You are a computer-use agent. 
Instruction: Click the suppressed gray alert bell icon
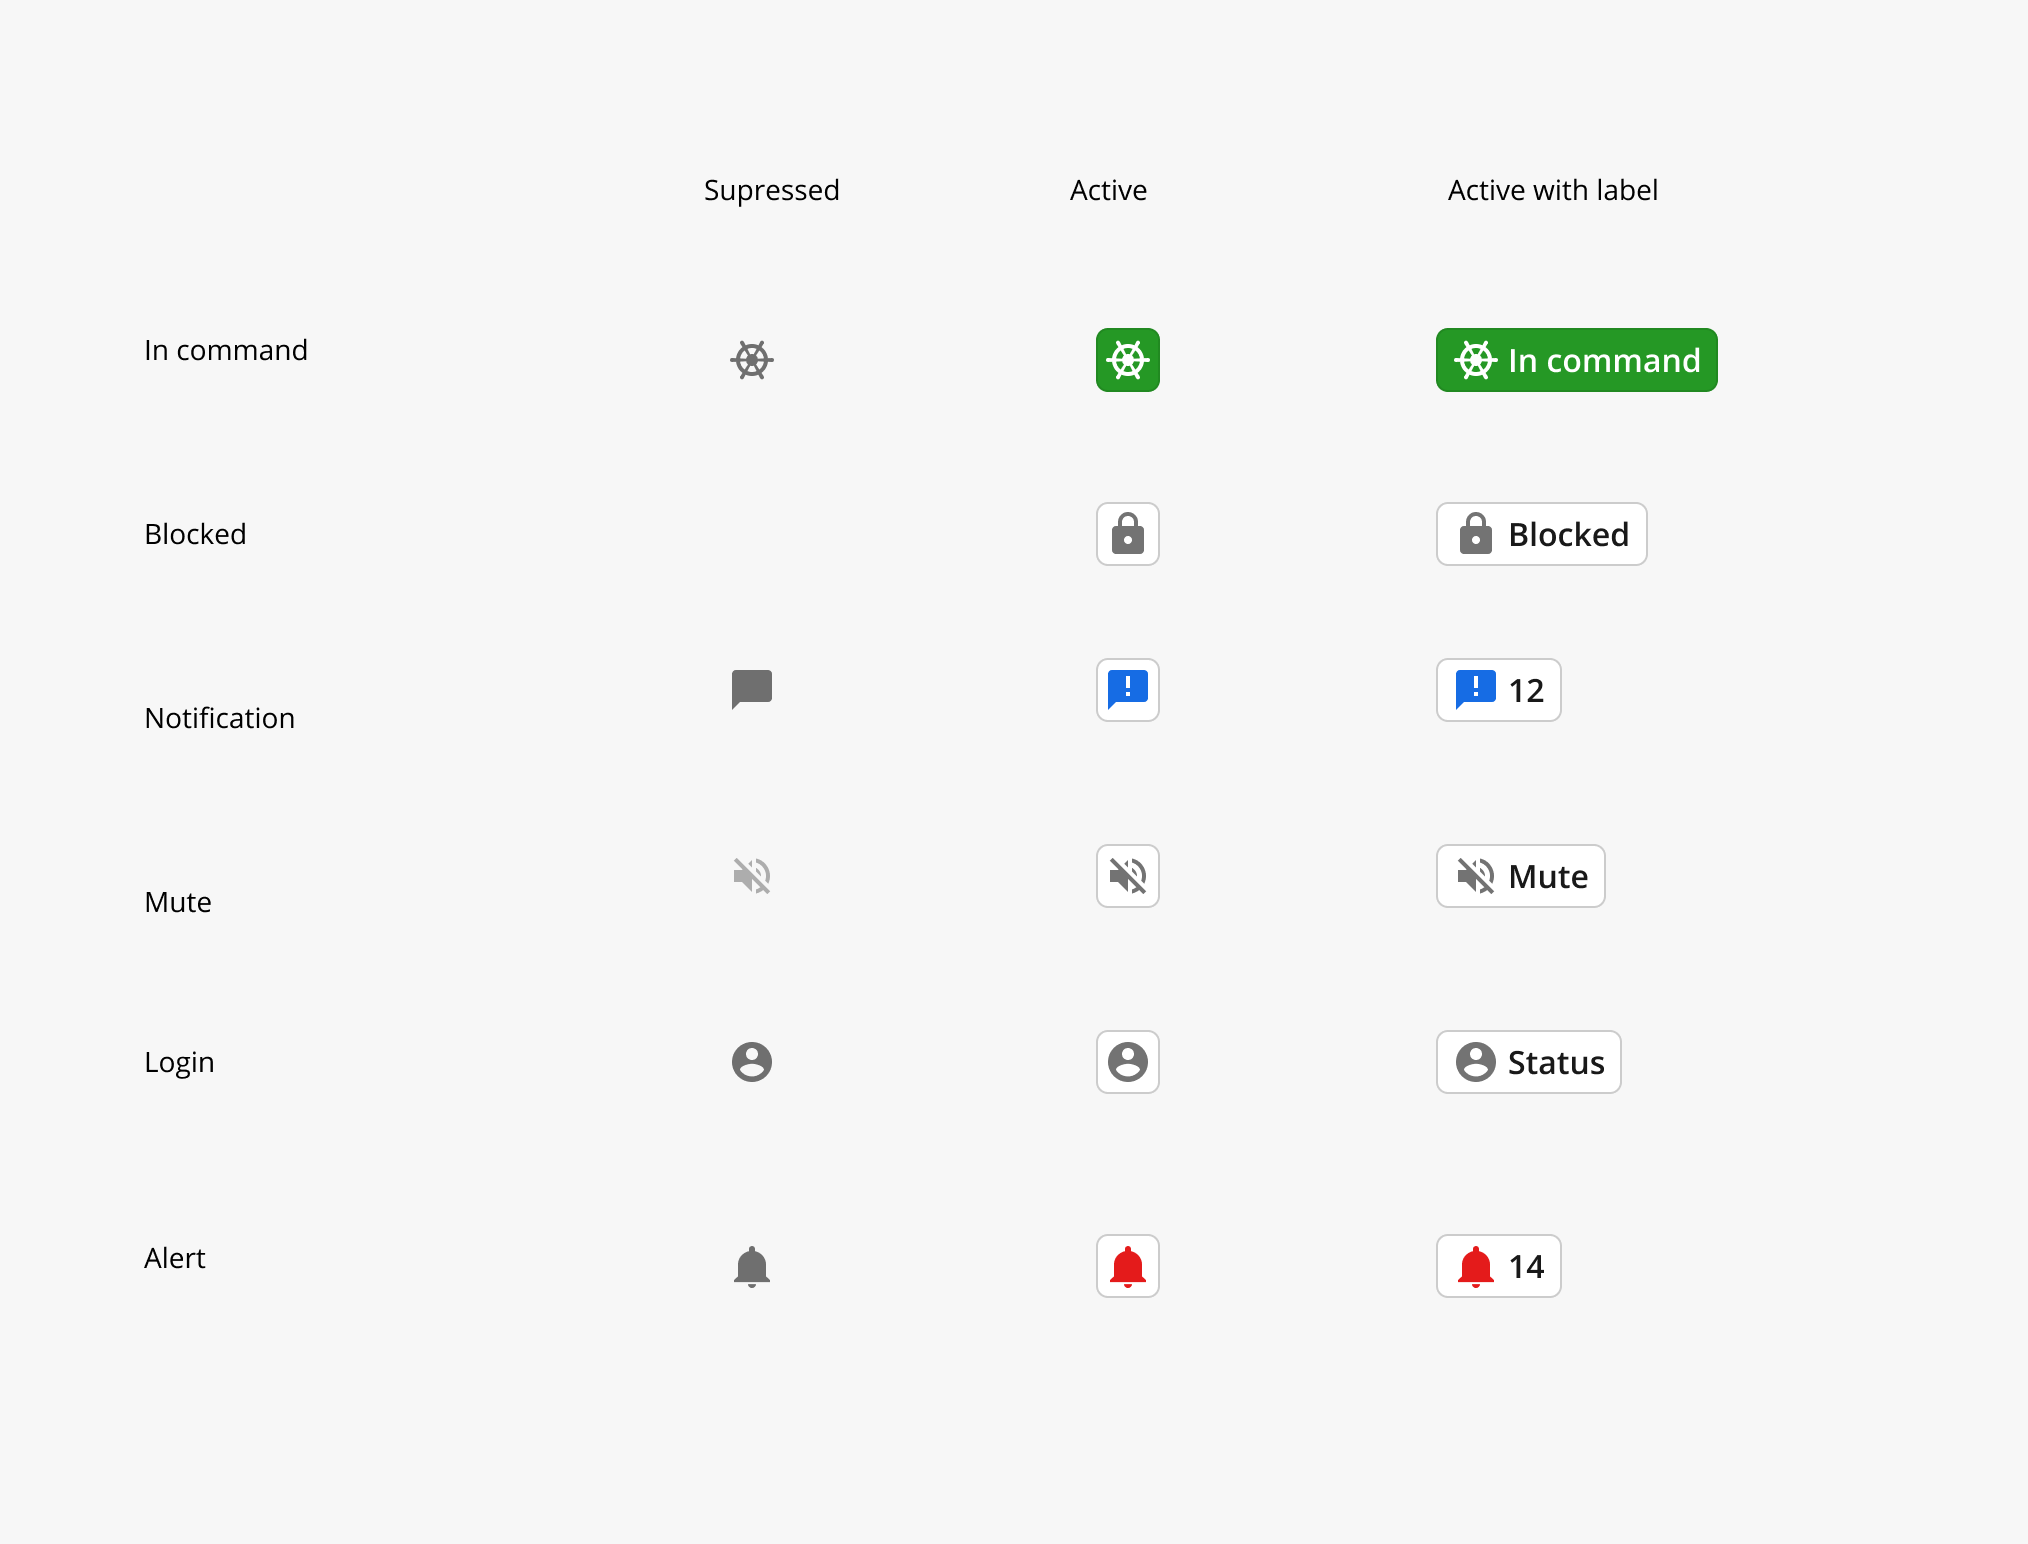(x=752, y=1267)
